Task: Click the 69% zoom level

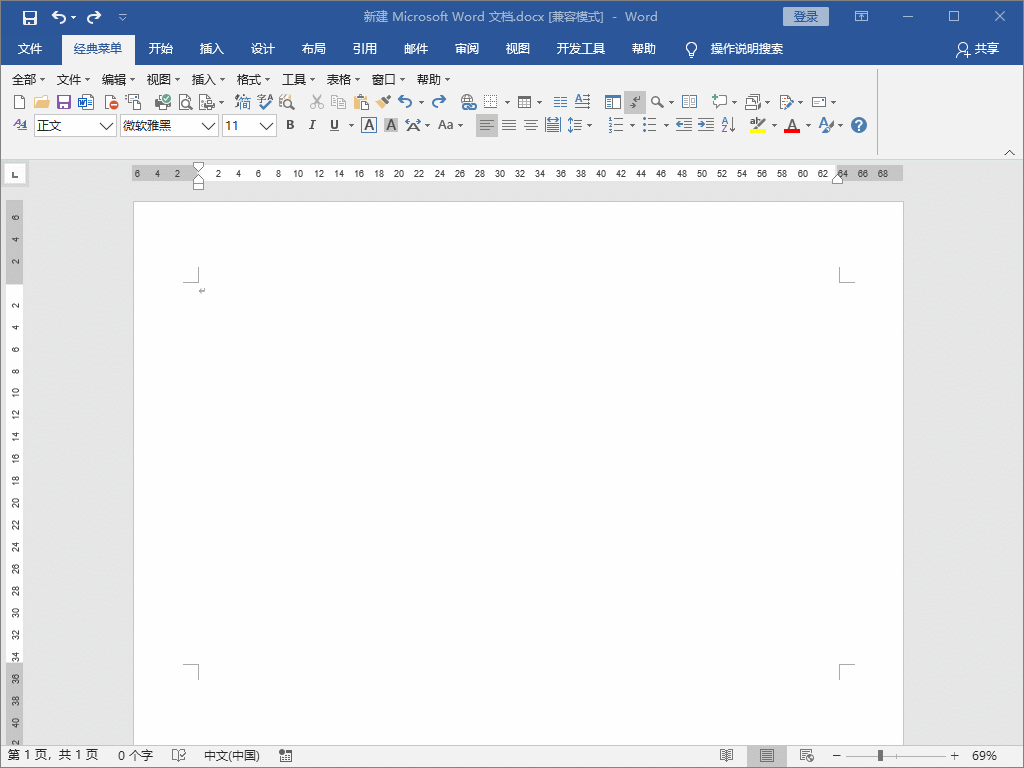Action: click(x=984, y=756)
